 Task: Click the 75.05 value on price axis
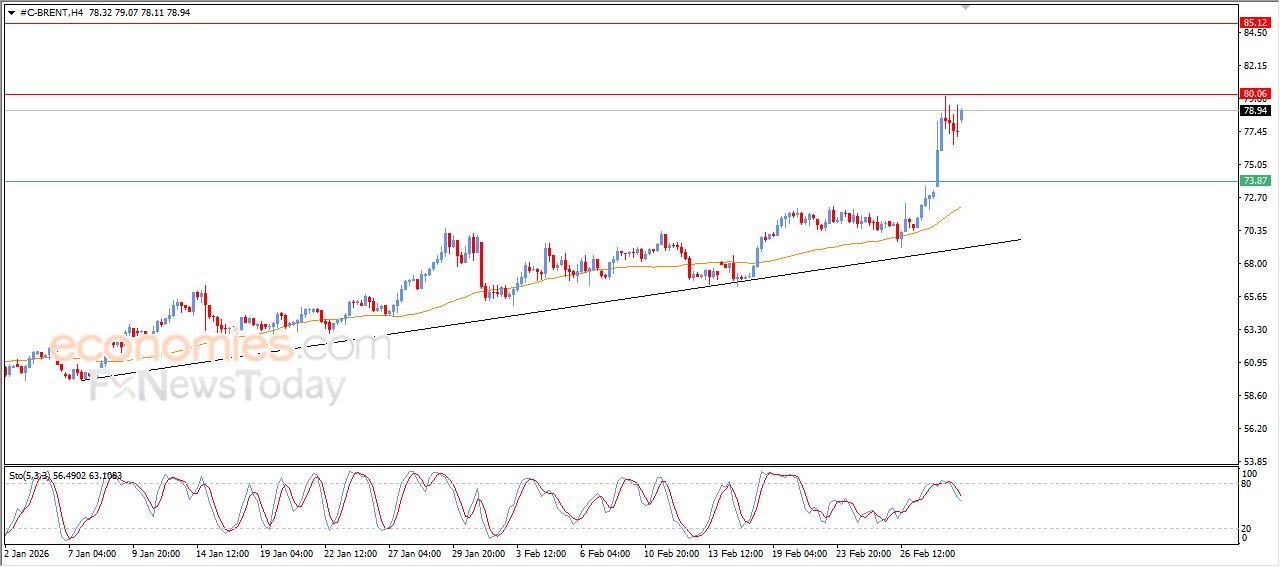click(x=1254, y=165)
